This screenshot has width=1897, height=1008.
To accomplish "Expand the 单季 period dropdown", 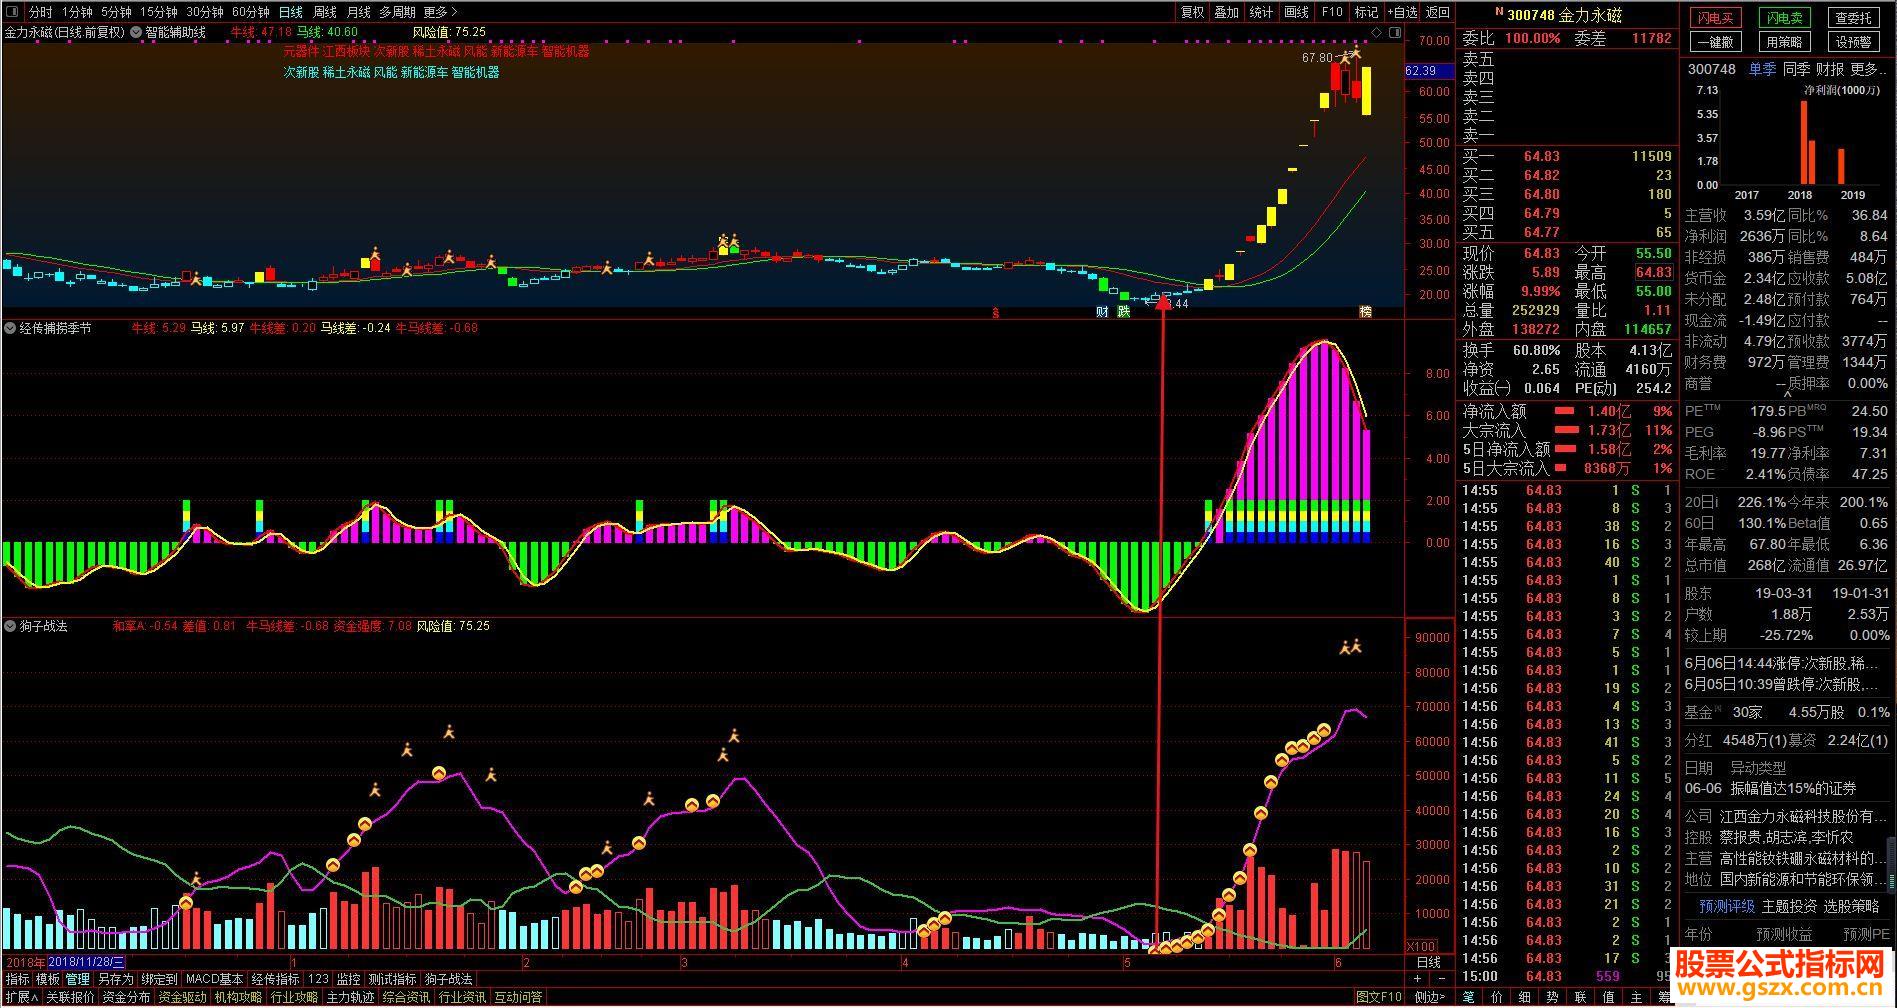I will [x=1762, y=69].
